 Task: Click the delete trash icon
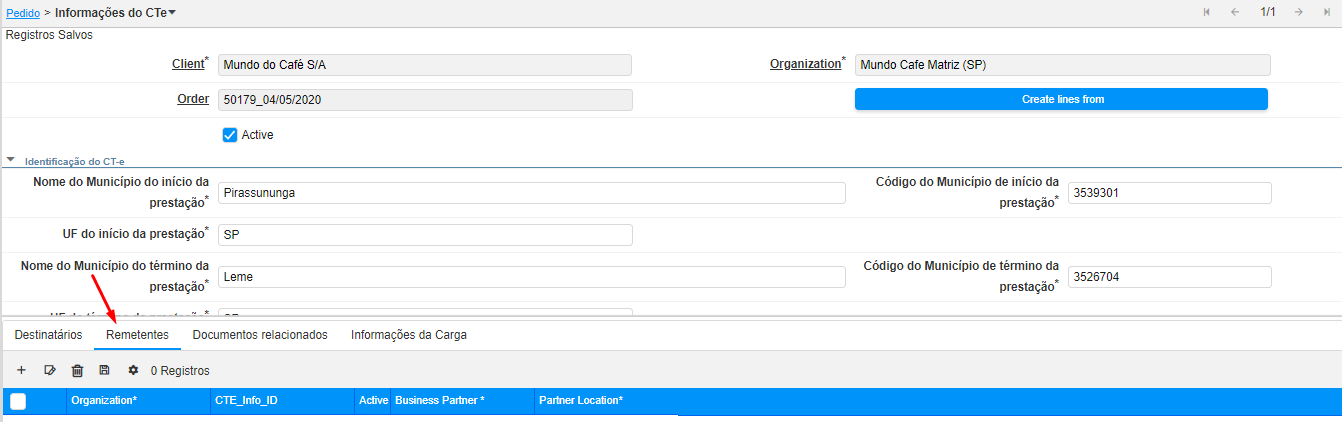(x=77, y=370)
